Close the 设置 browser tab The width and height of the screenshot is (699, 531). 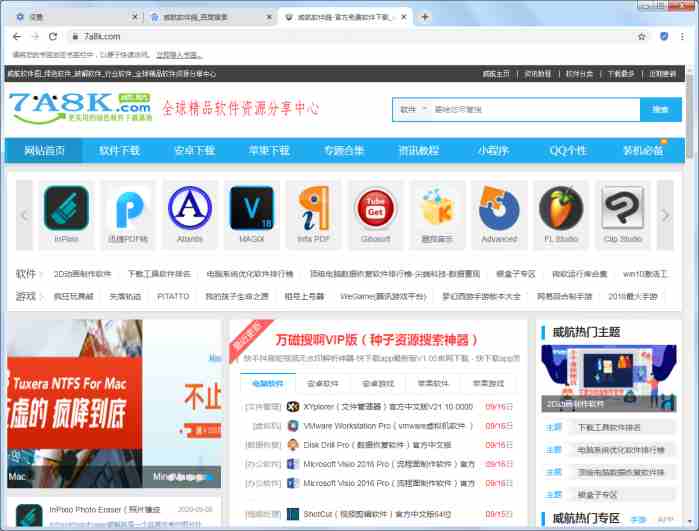[x=136, y=17]
